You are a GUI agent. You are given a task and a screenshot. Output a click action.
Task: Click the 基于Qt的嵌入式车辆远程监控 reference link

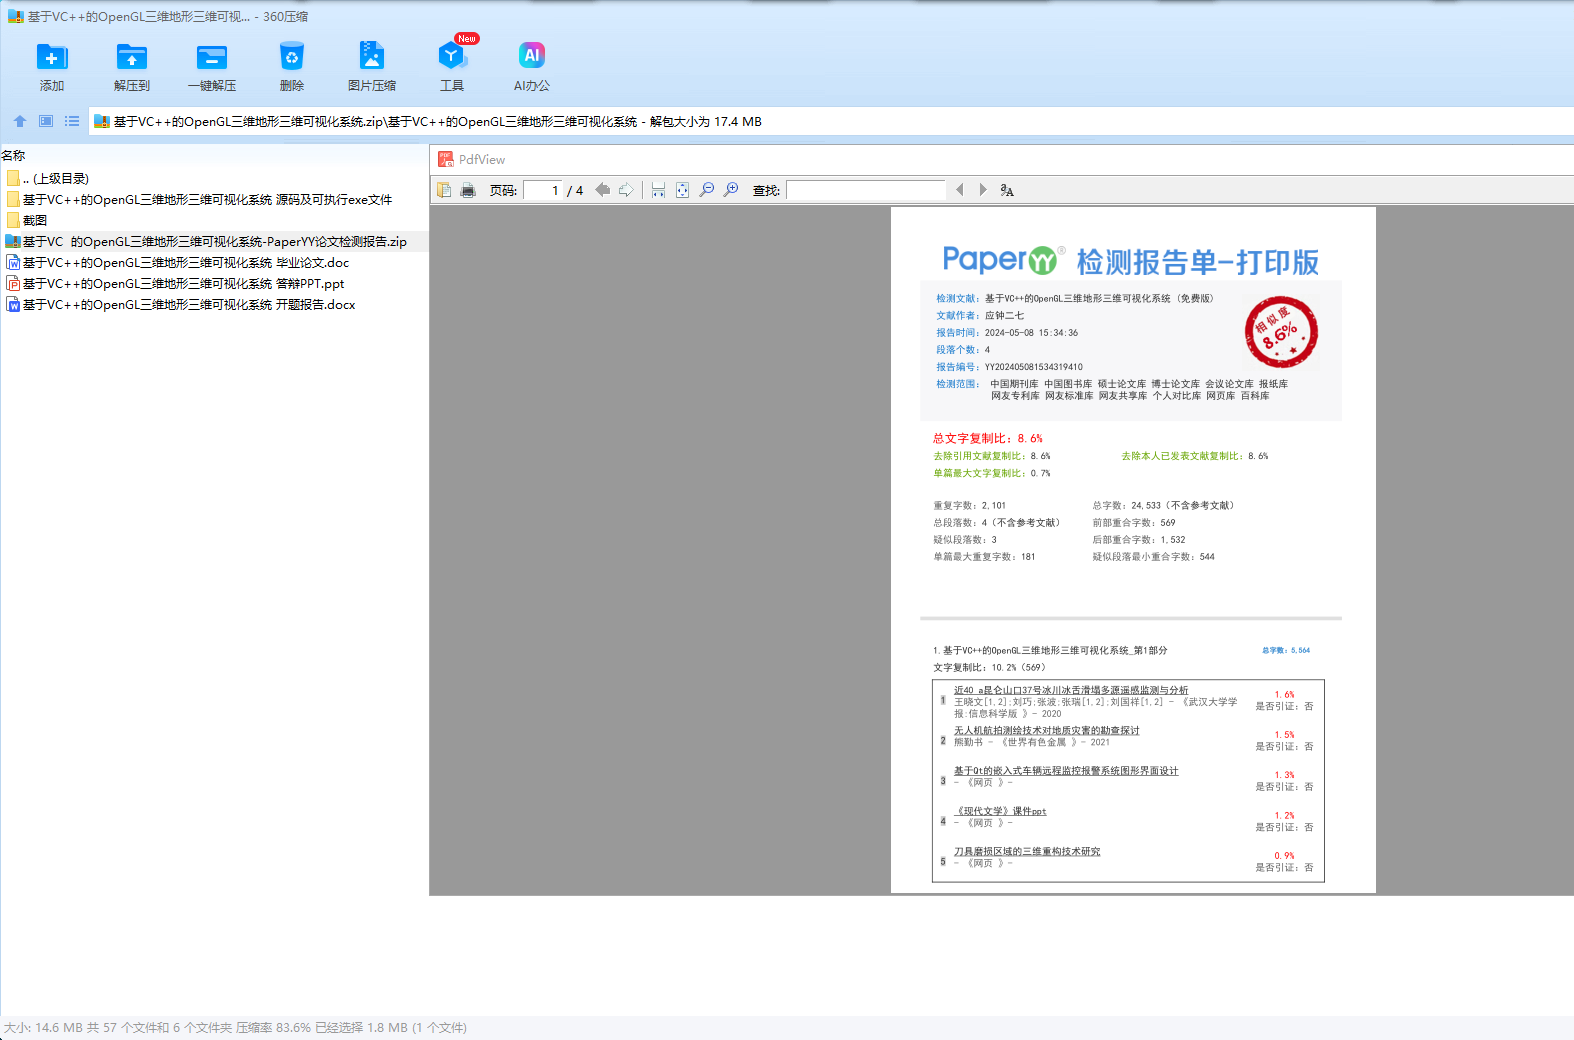pos(1066,771)
